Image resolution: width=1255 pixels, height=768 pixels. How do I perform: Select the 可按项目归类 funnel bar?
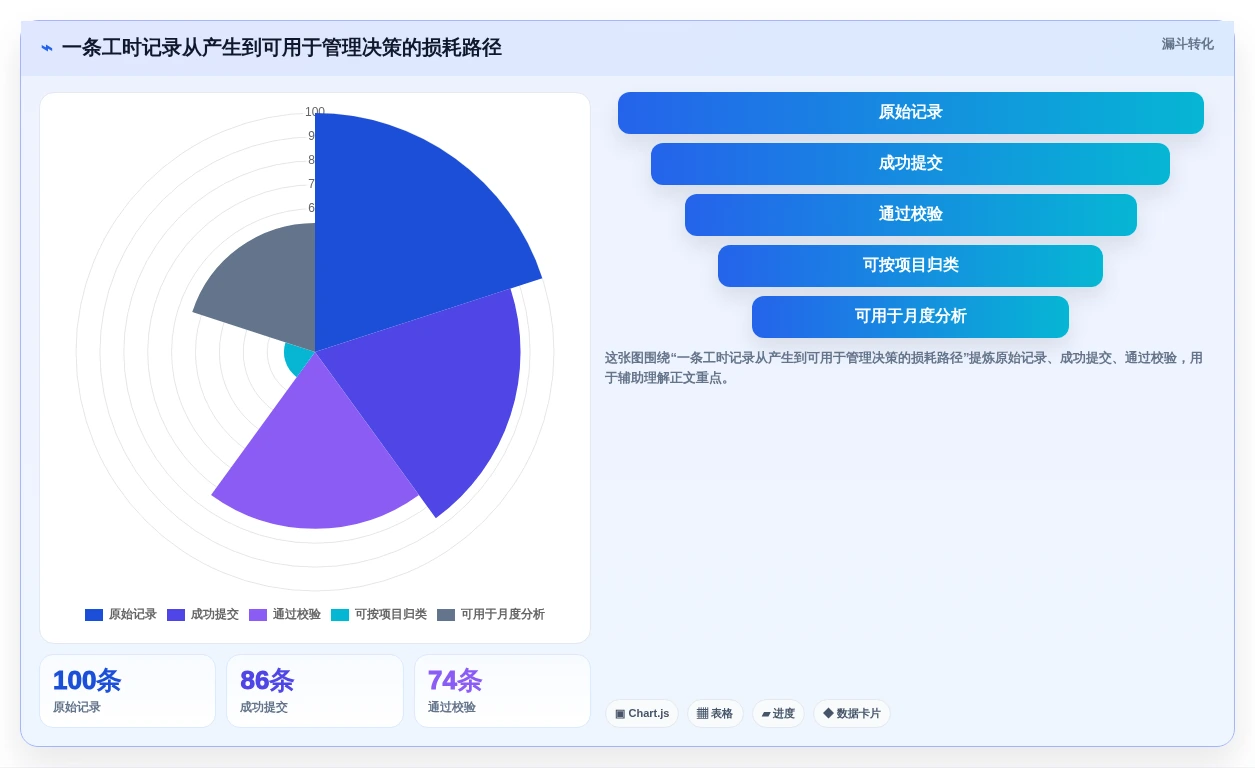click(x=911, y=266)
